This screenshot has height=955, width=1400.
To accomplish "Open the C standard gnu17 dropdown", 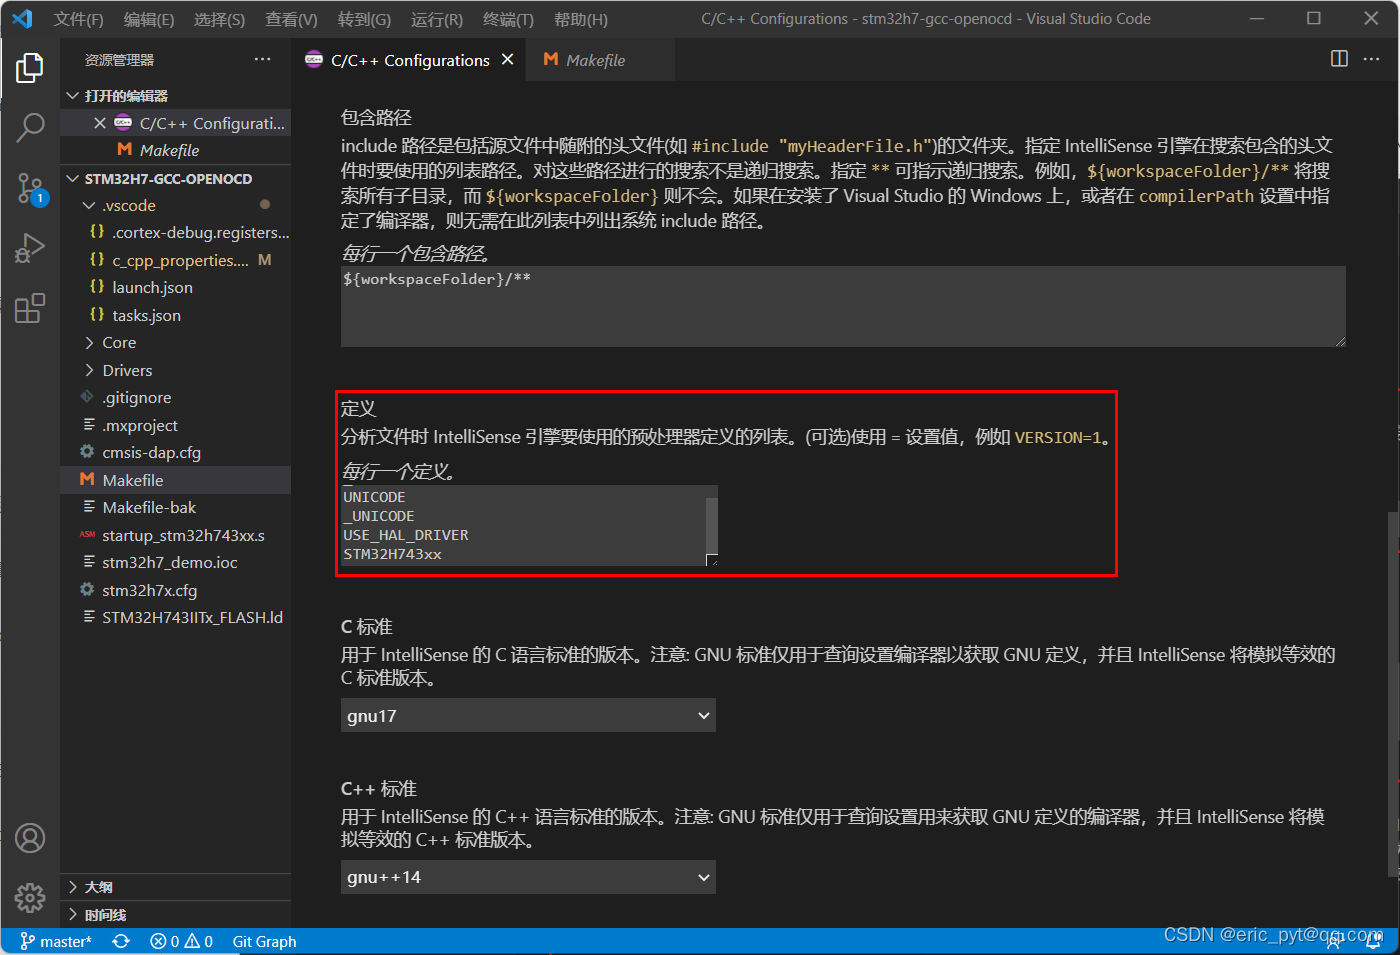I will pos(528,715).
